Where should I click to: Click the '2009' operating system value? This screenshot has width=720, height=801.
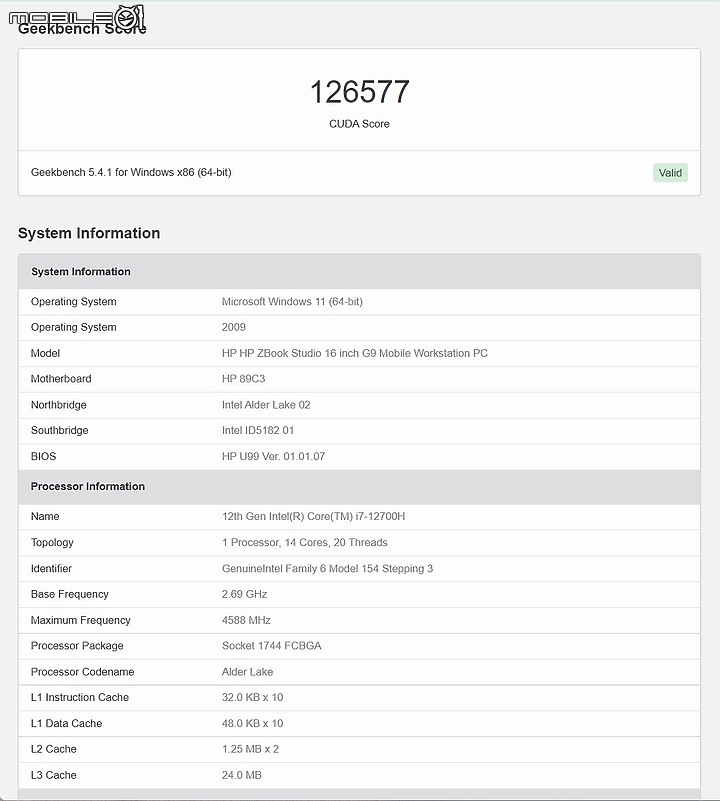click(x=234, y=327)
